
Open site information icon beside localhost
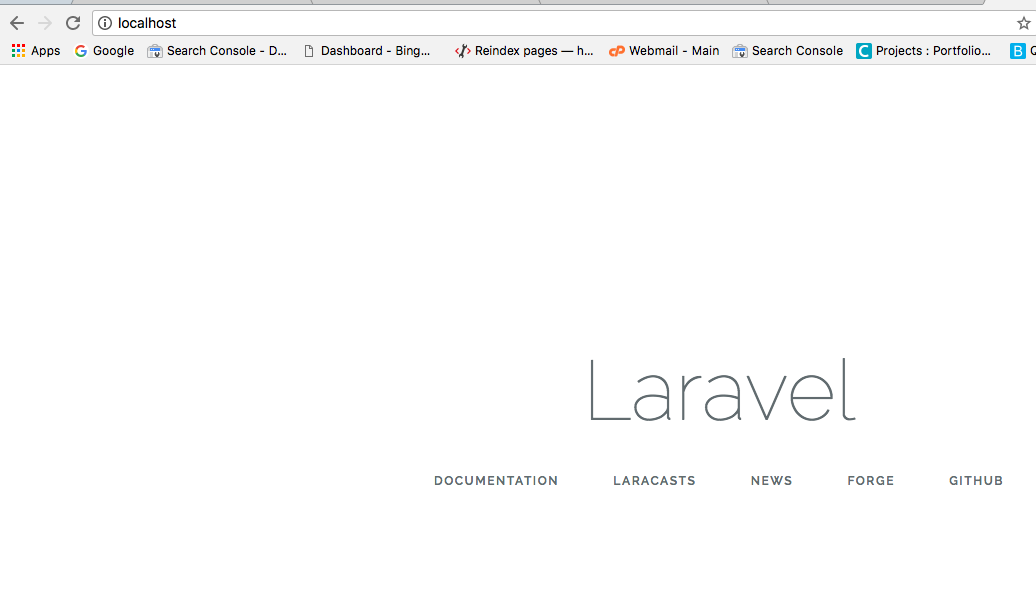click(105, 23)
